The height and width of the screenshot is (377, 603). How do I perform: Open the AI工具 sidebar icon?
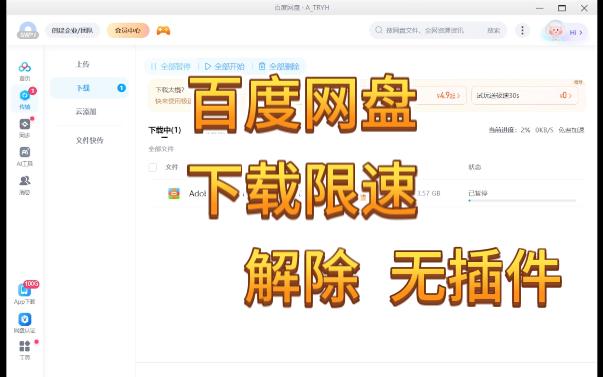pos(25,152)
